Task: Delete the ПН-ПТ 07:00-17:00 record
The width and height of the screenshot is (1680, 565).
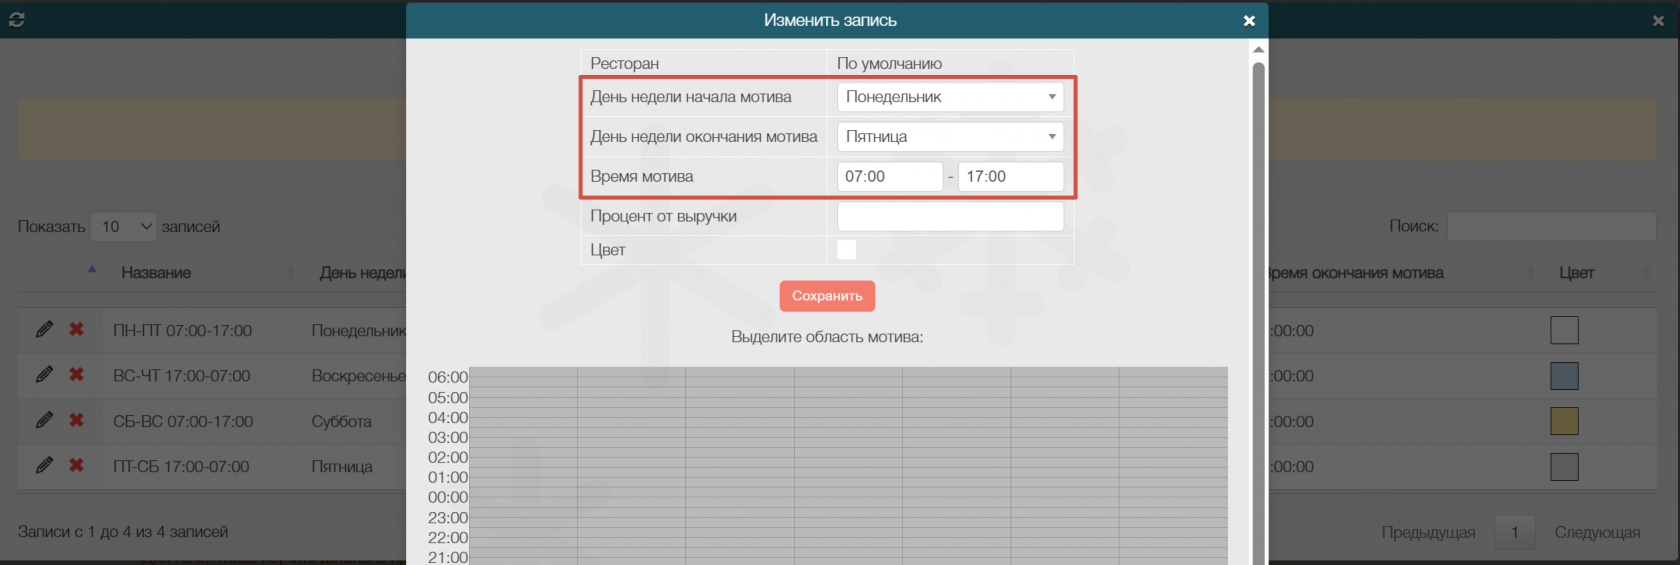Action: point(76,329)
